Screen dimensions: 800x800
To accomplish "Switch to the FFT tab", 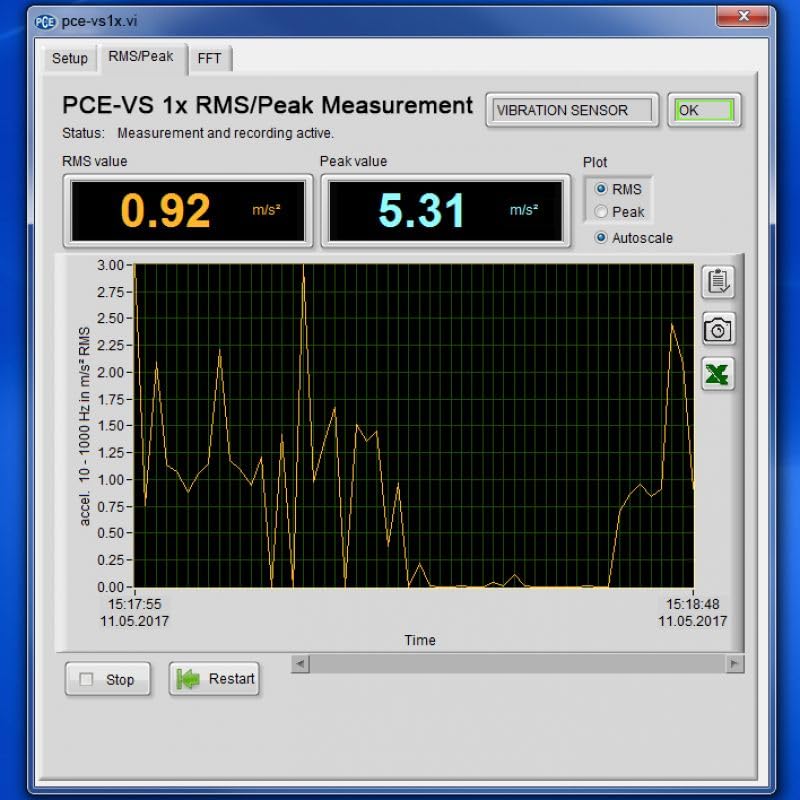I will tap(210, 58).
